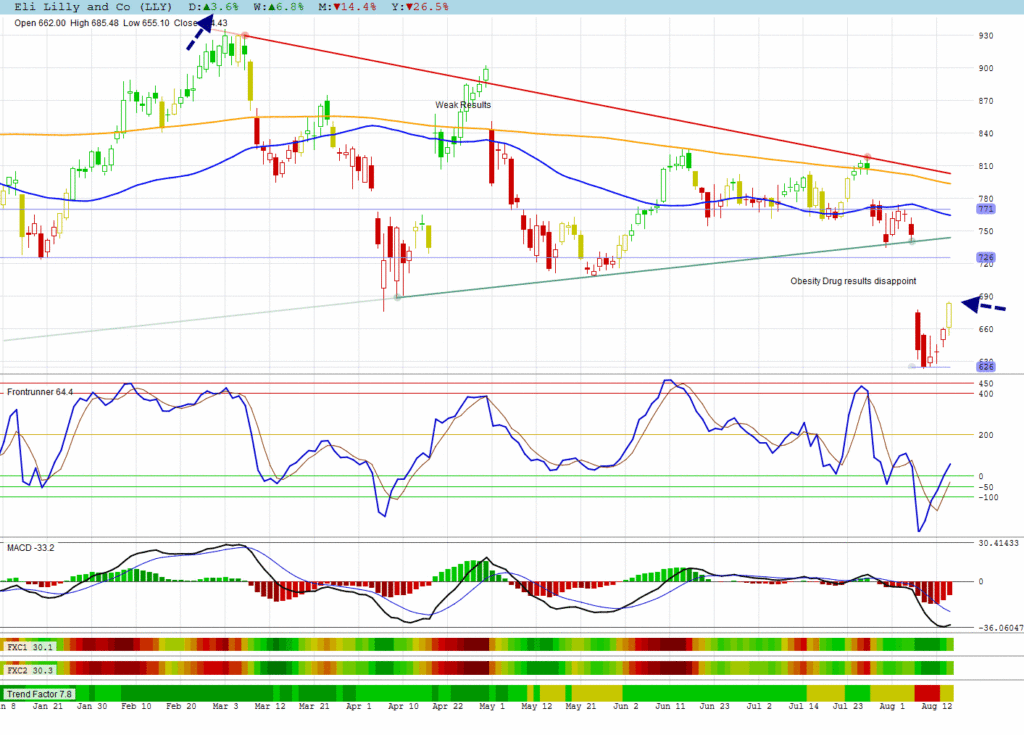
Task: Click the "Jun 11" date label
Action: coord(670,706)
